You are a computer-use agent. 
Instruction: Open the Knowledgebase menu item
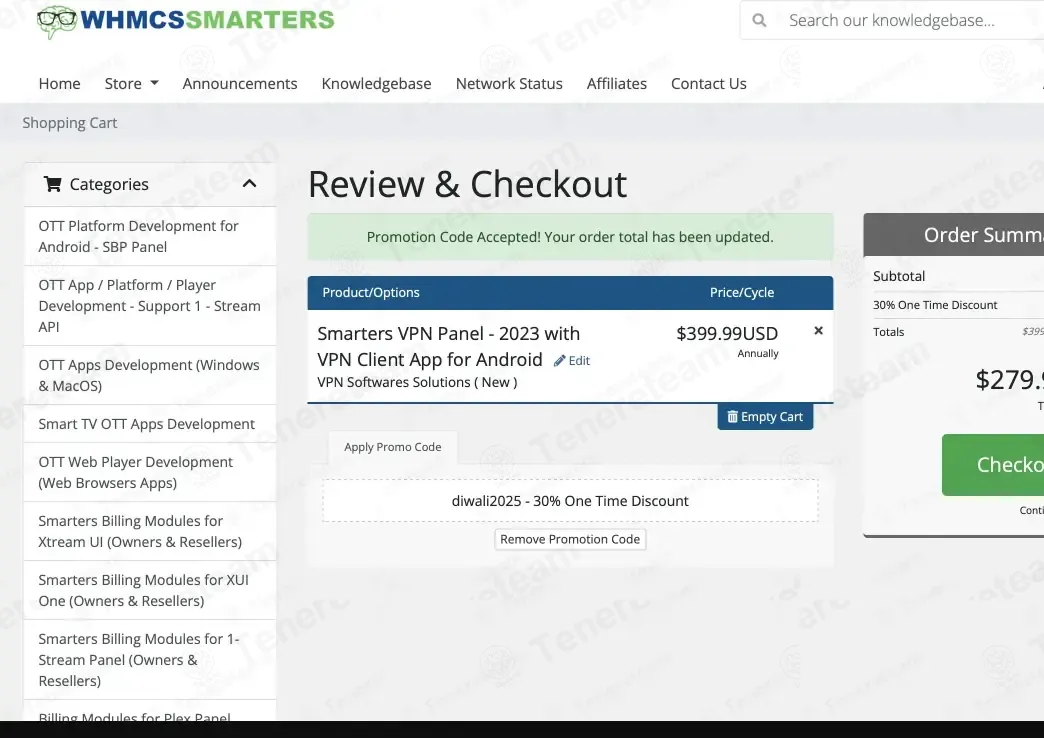pos(376,83)
